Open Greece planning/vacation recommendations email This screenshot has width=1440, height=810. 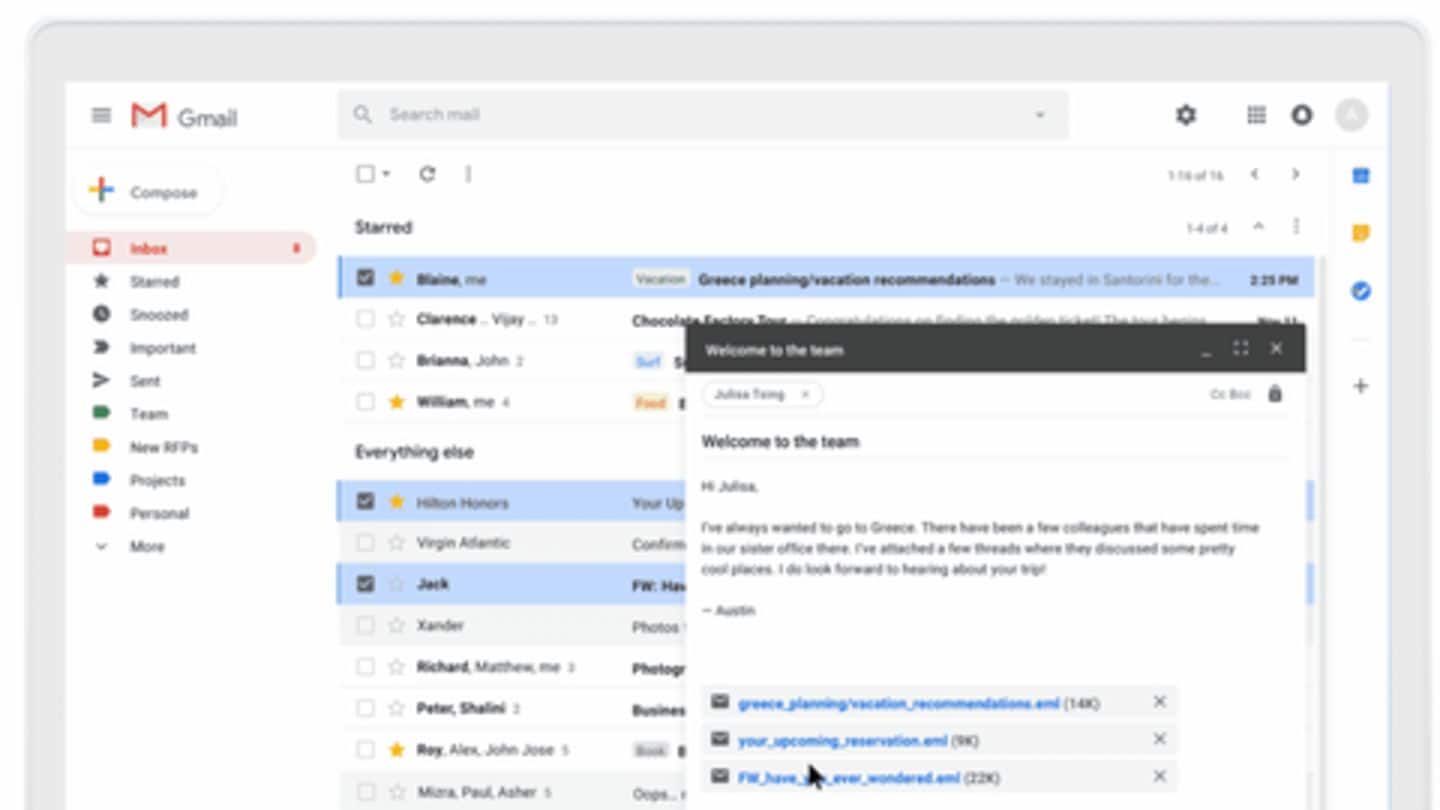click(x=826, y=278)
